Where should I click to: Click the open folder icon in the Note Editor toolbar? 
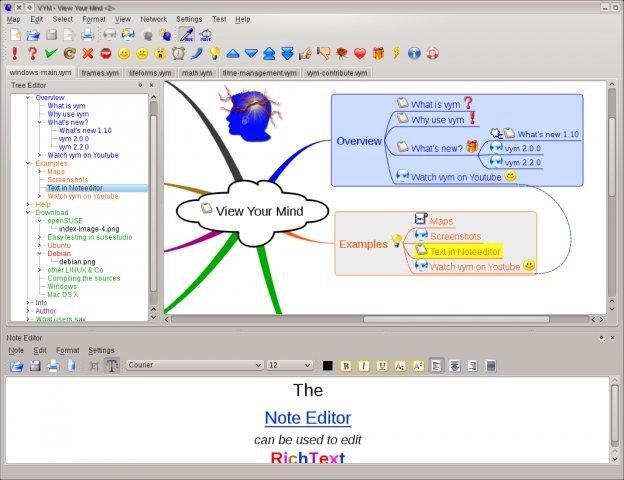pyautogui.click(x=17, y=366)
